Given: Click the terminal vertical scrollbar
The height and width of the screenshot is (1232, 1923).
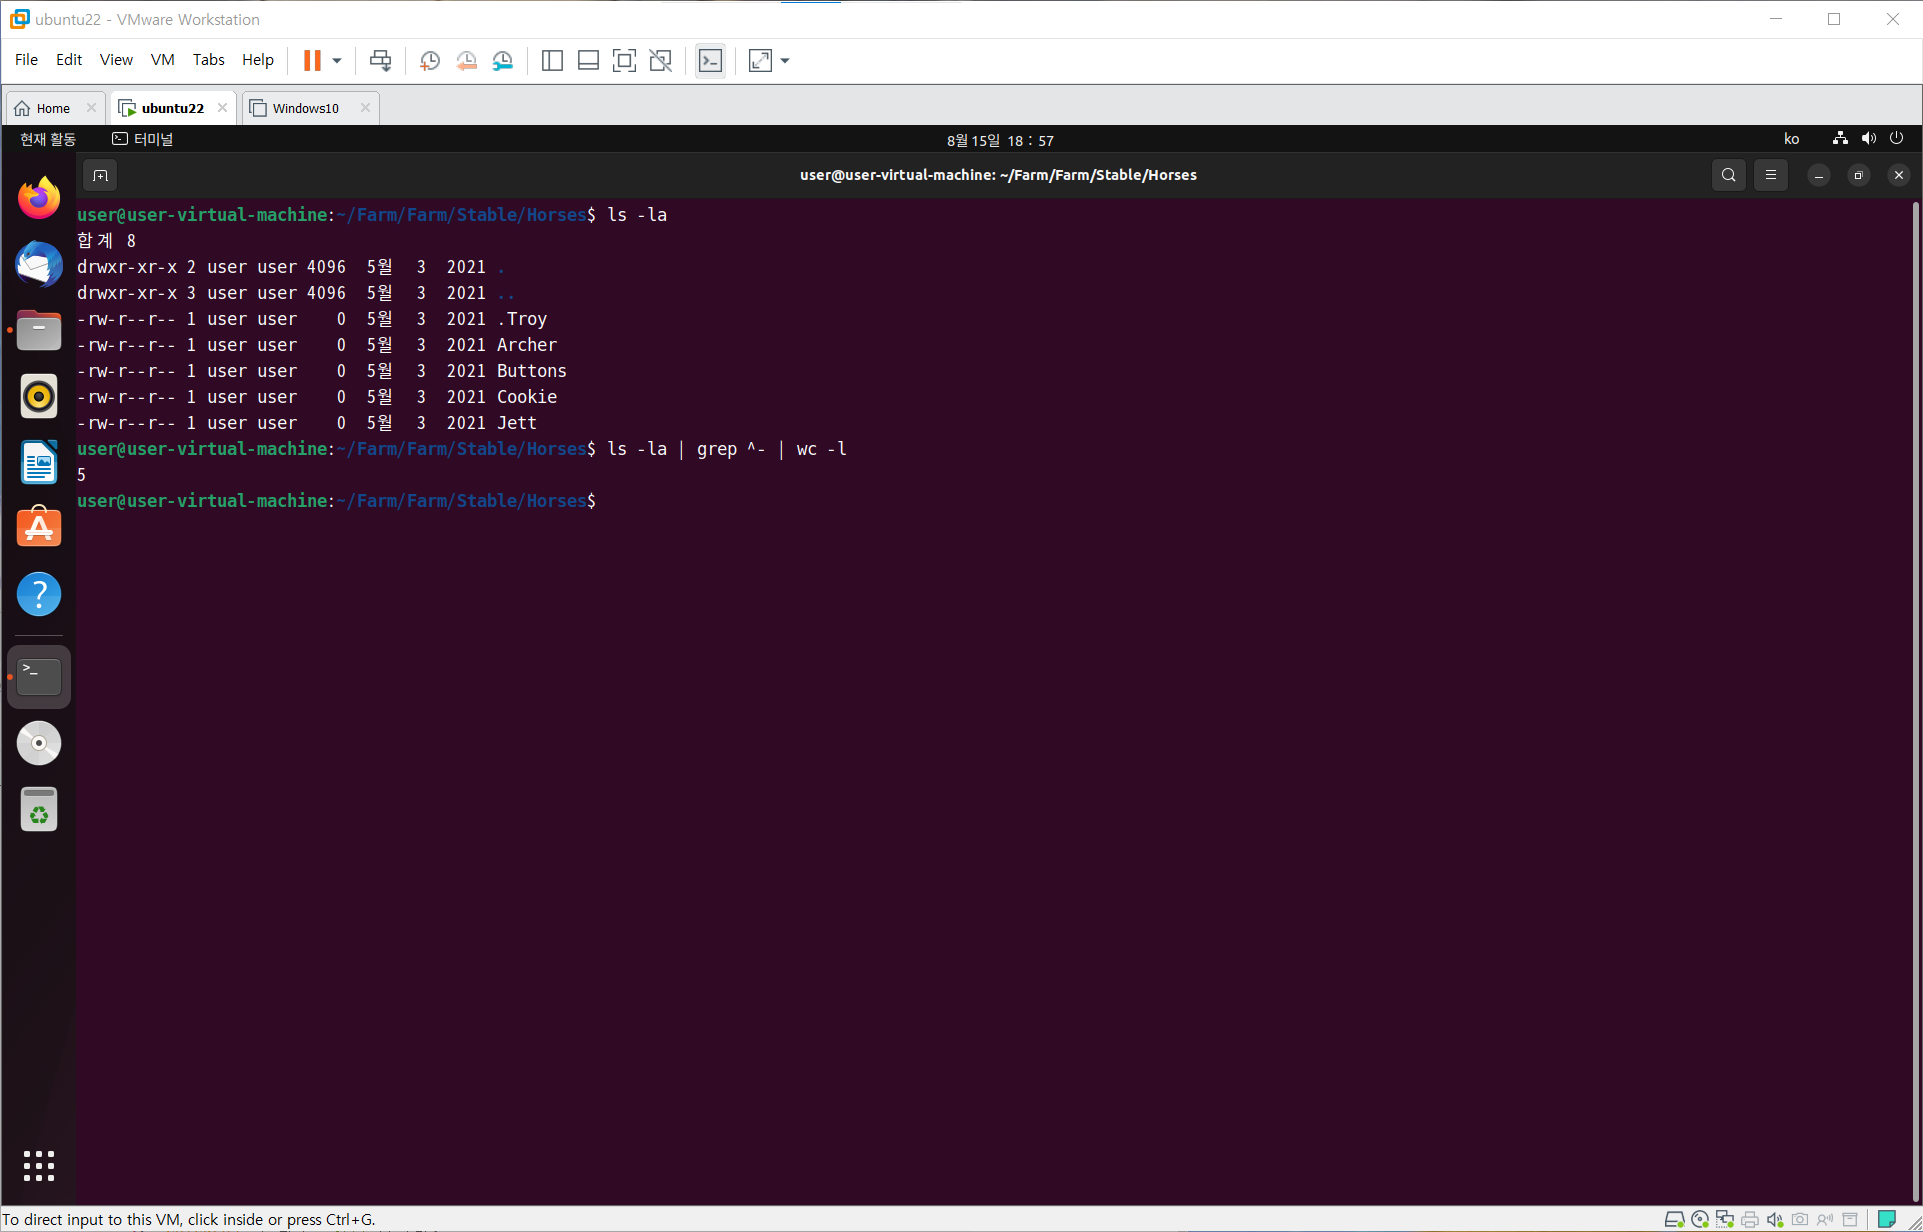Looking at the screenshot, I should coord(1916,700).
